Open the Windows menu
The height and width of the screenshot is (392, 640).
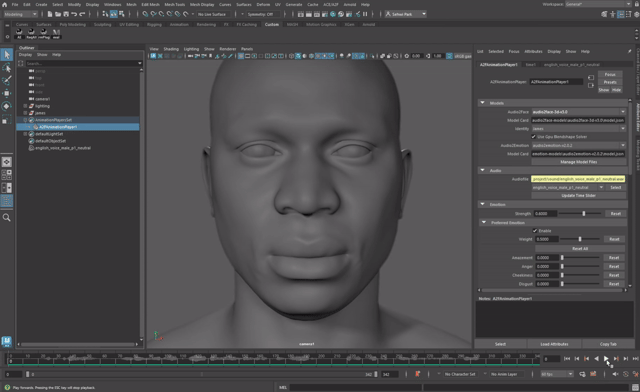point(112,4)
